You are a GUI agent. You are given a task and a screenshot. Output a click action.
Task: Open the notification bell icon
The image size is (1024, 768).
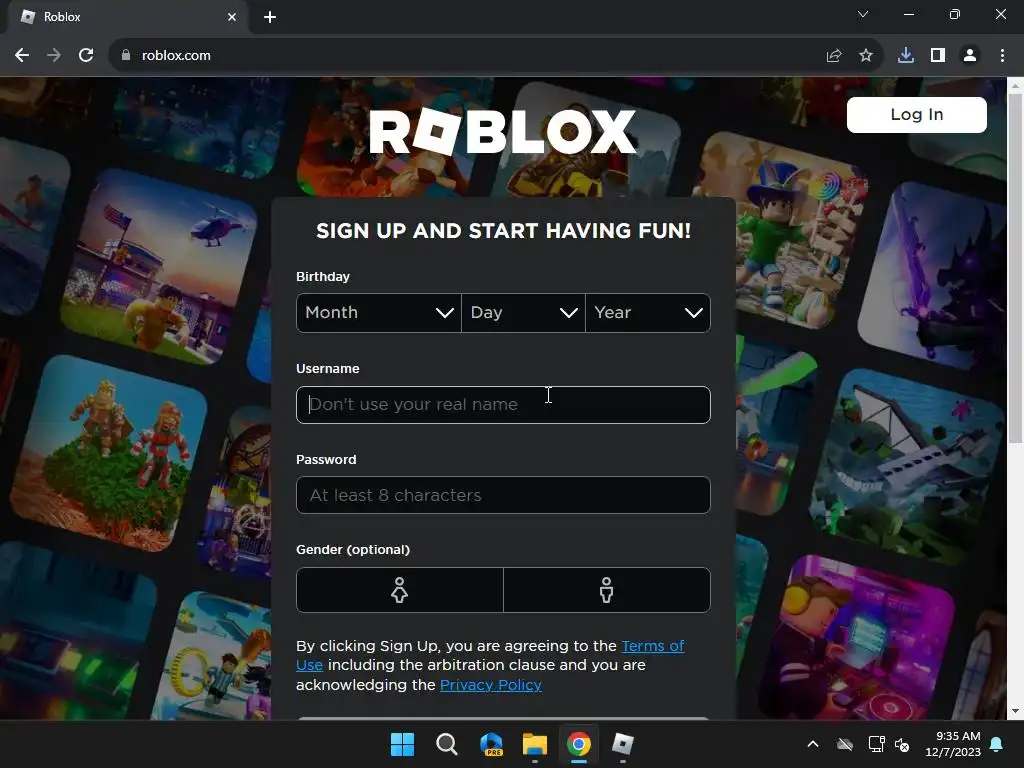coord(997,744)
